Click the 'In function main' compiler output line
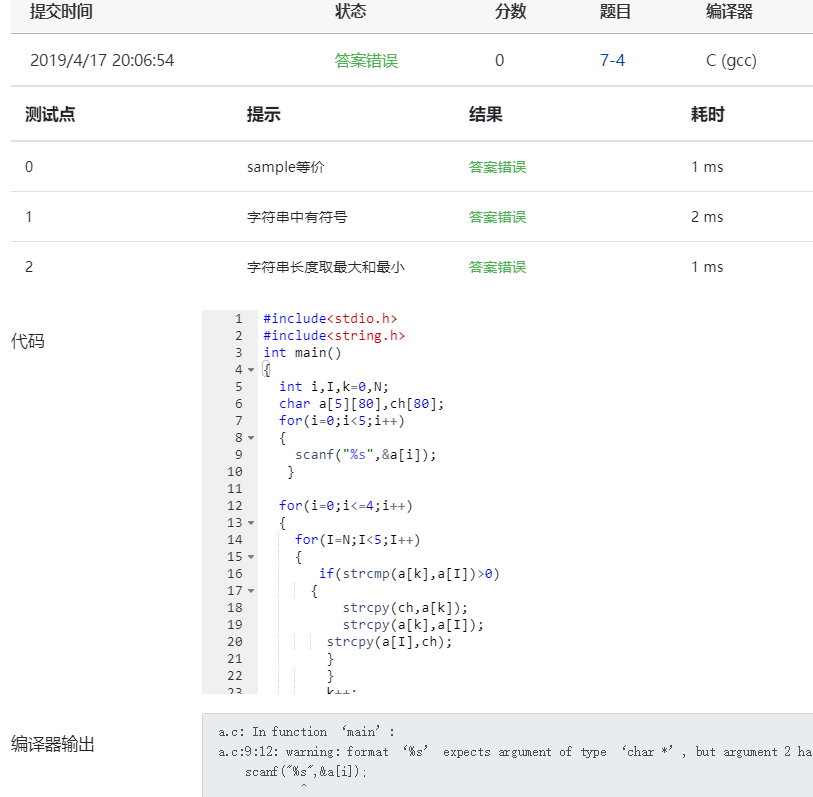This screenshot has width=813, height=797. 306,732
